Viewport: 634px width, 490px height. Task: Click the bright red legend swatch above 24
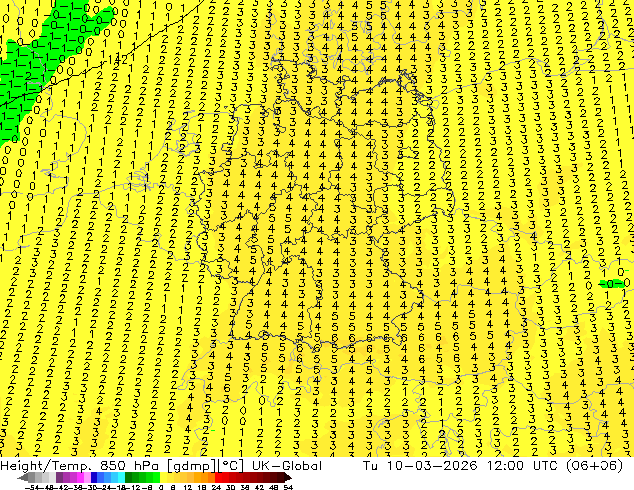point(218,477)
